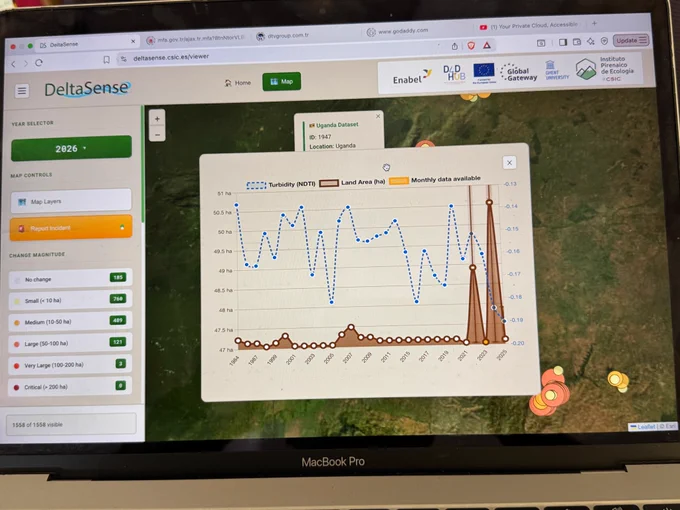Close the Uganda Dataset popup

(378, 116)
